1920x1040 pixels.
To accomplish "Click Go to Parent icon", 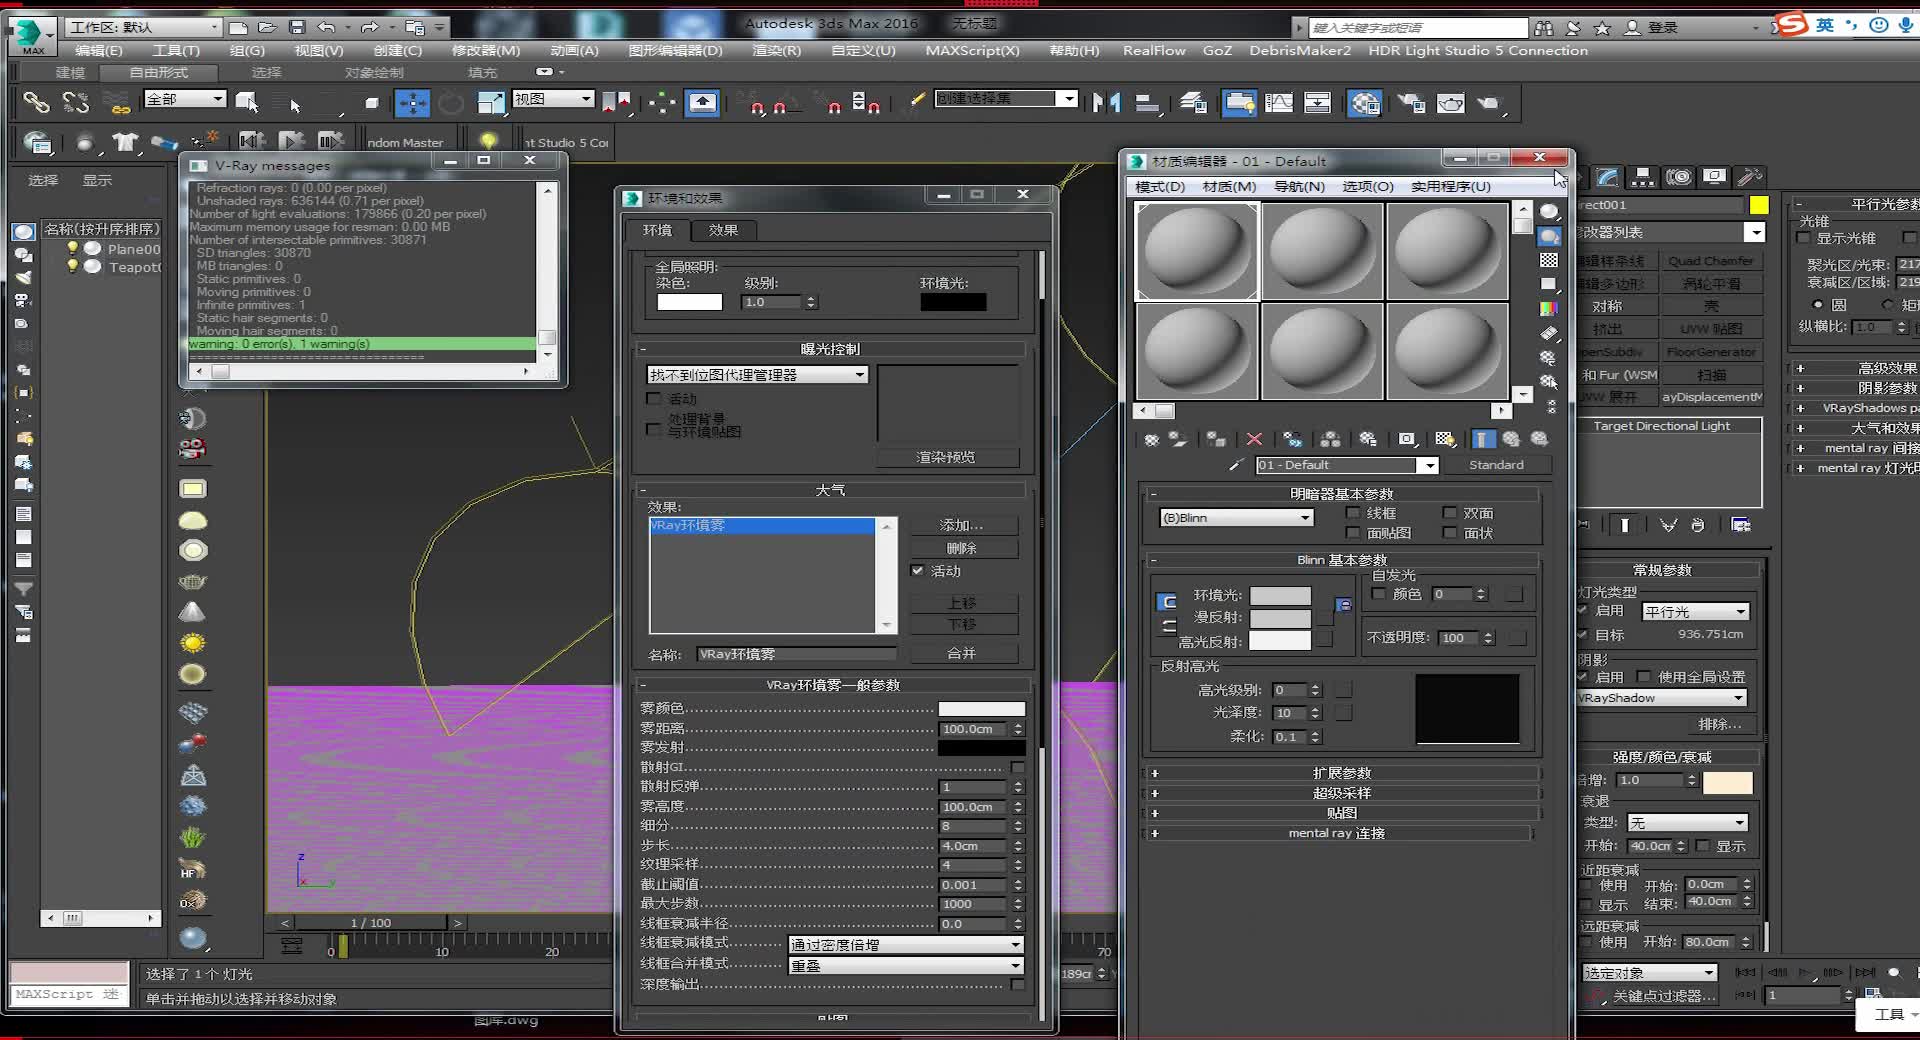I will 1511,439.
